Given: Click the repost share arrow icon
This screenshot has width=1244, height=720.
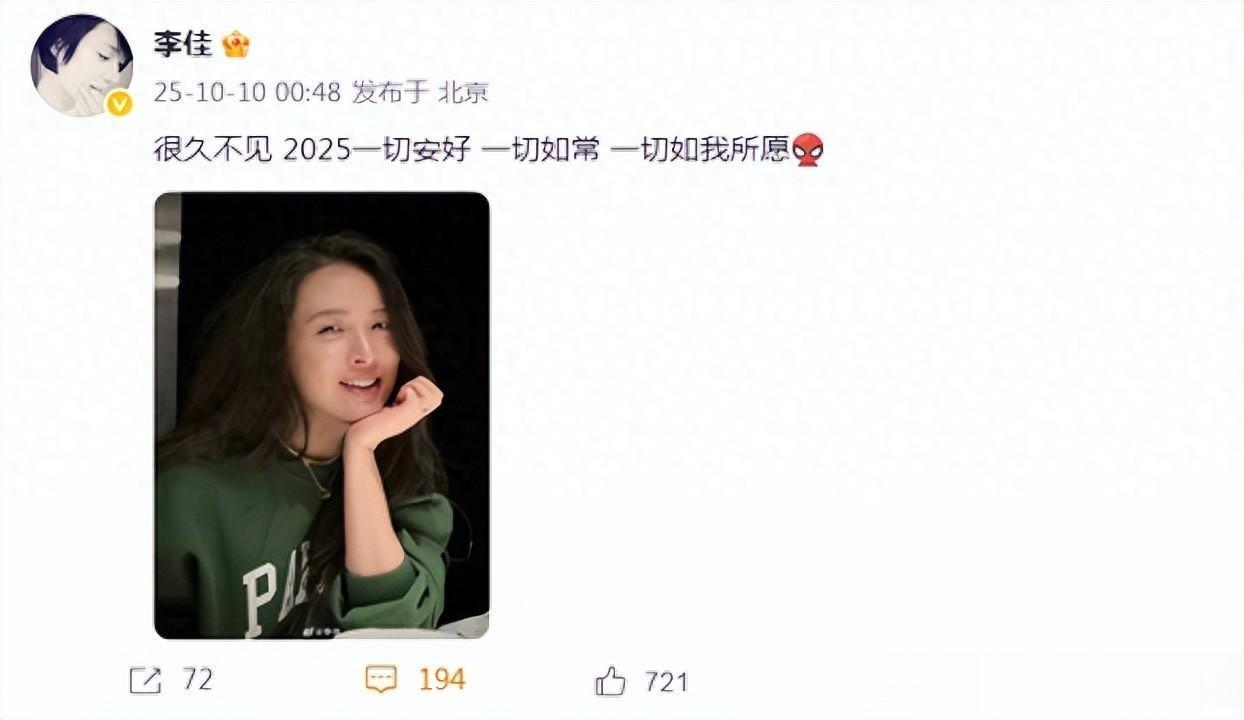Looking at the screenshot, I should tap(146, 681).
